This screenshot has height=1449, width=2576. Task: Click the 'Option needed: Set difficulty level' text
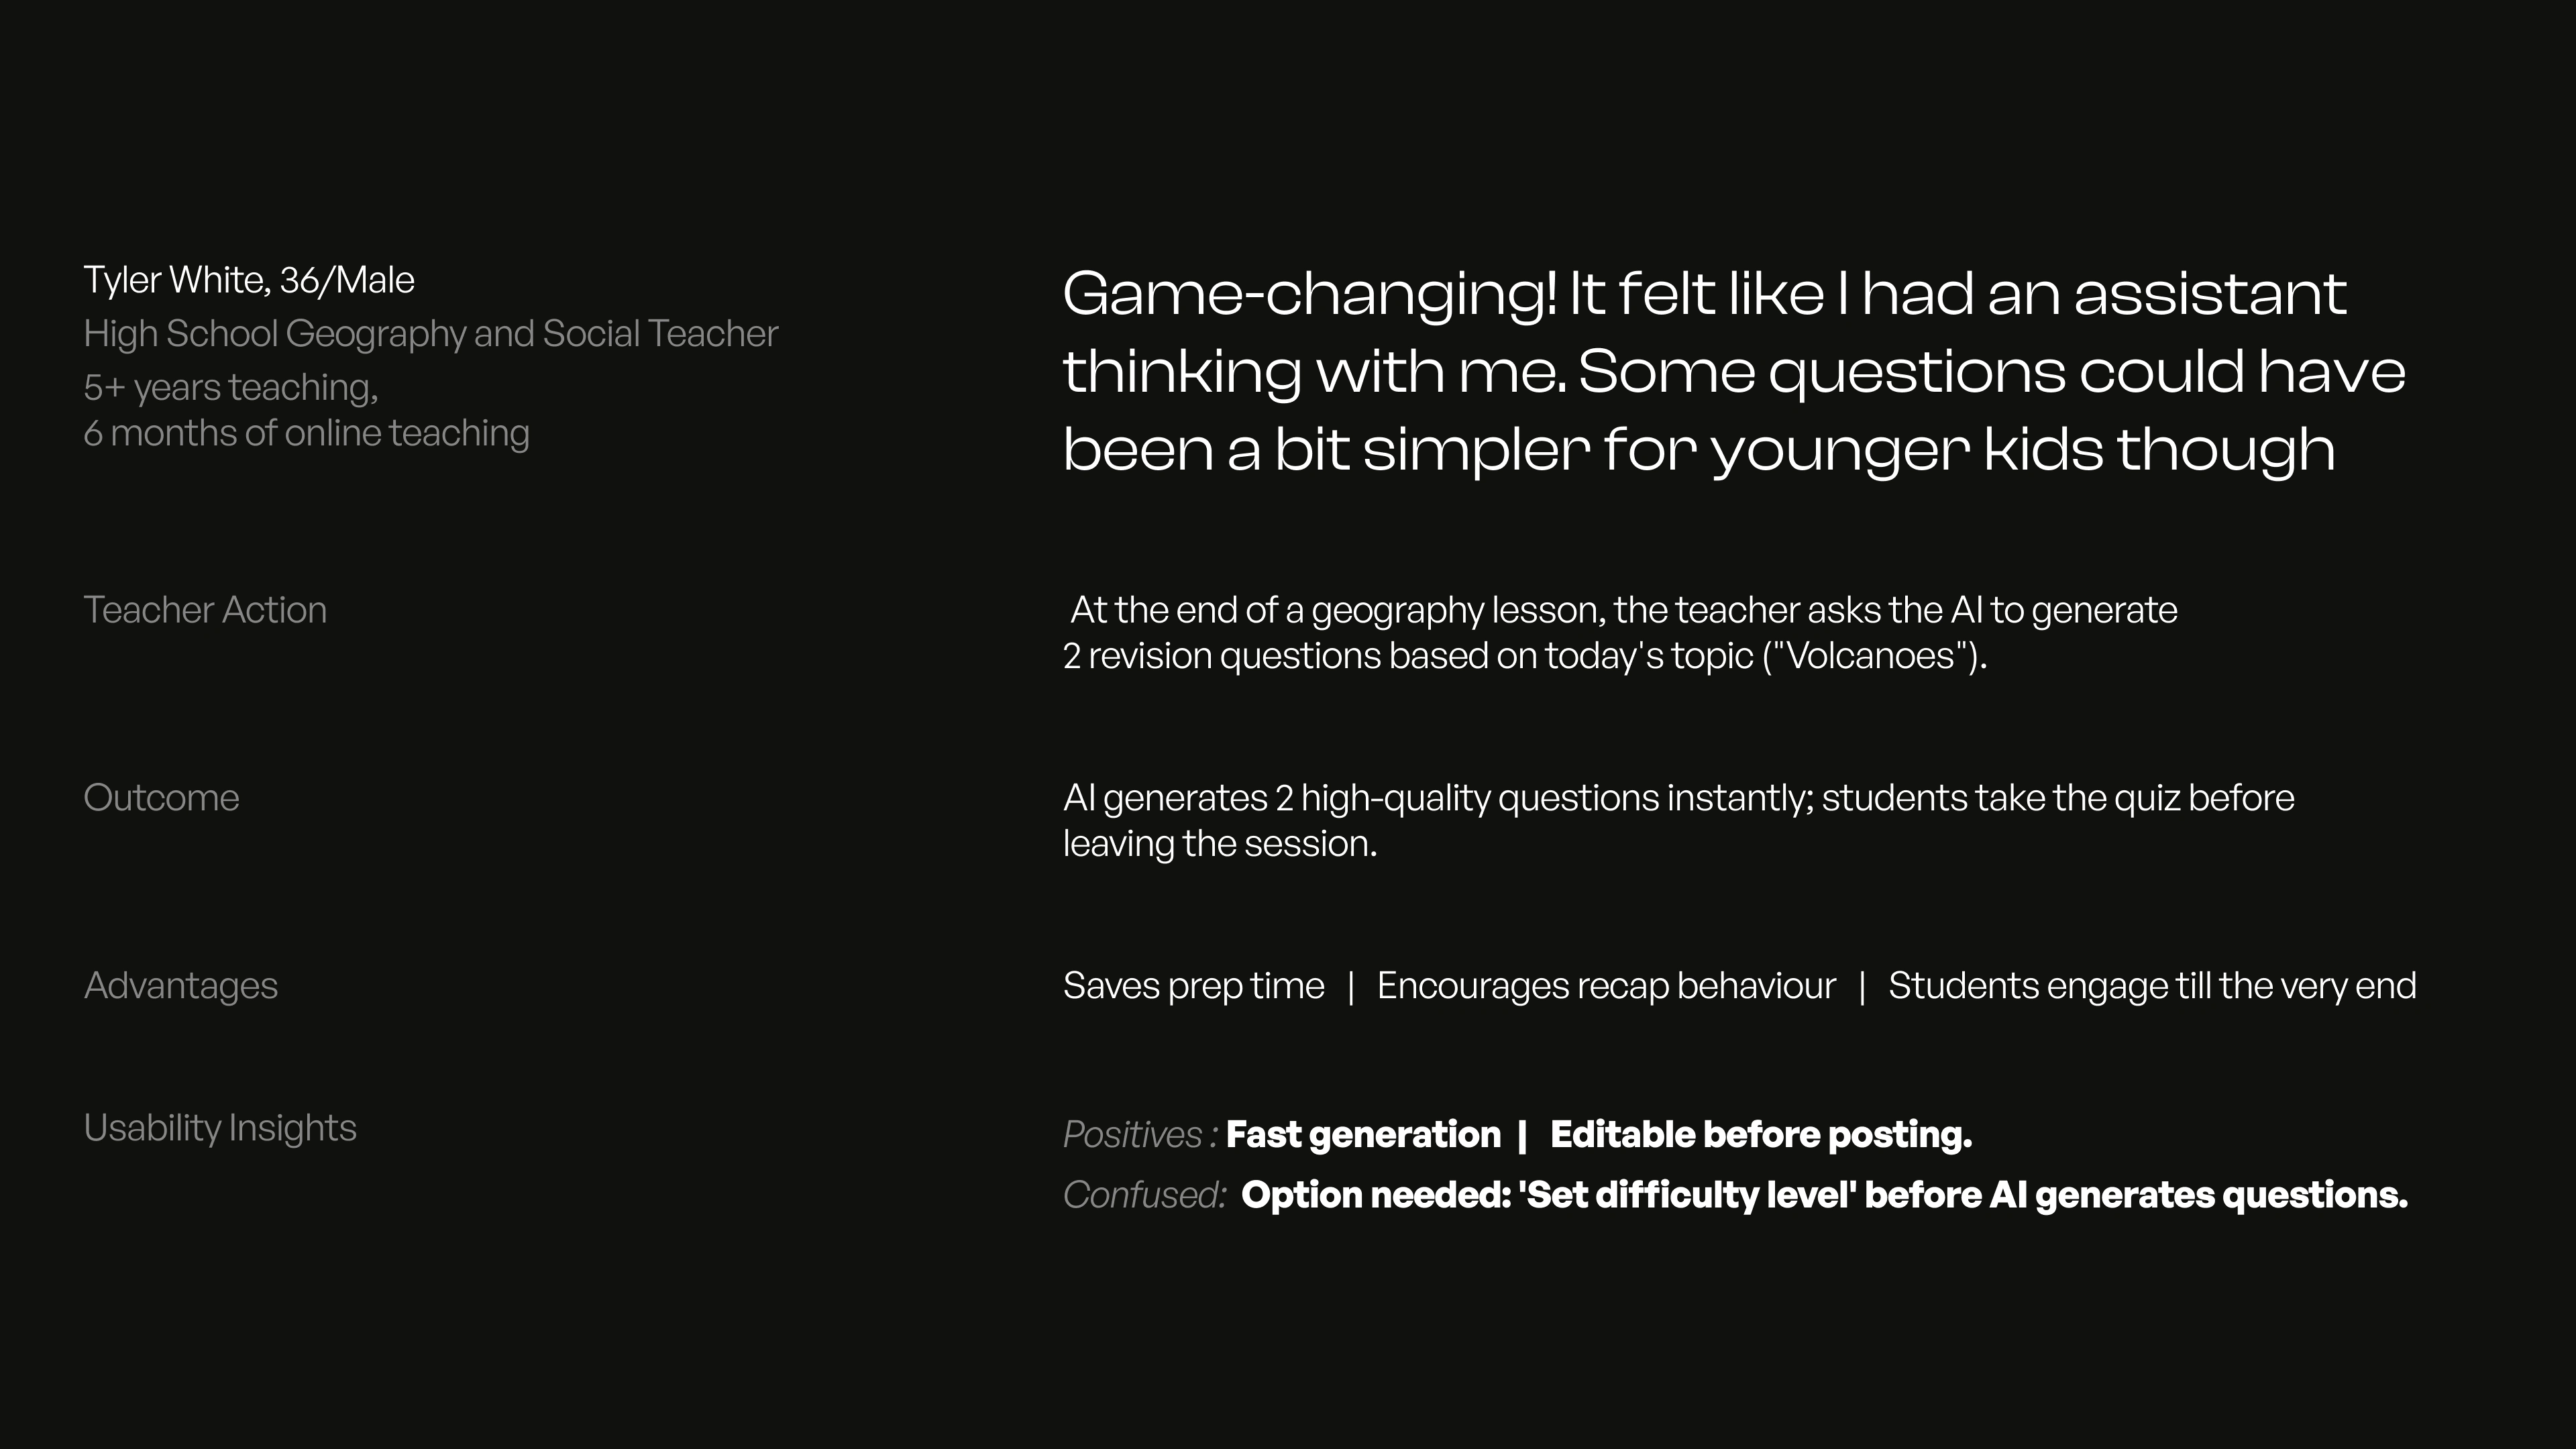point(1823,1195)
